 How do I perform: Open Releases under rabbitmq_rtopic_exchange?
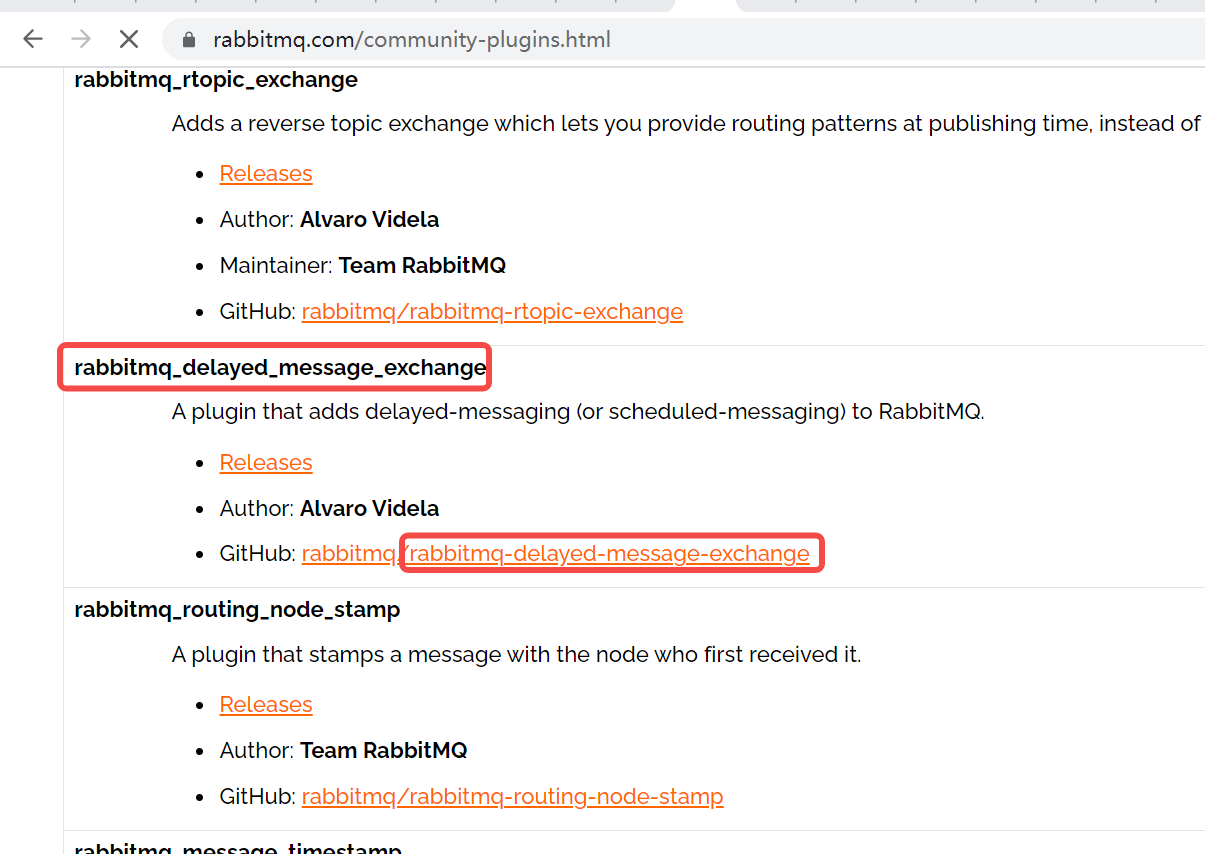click(265, 173)
